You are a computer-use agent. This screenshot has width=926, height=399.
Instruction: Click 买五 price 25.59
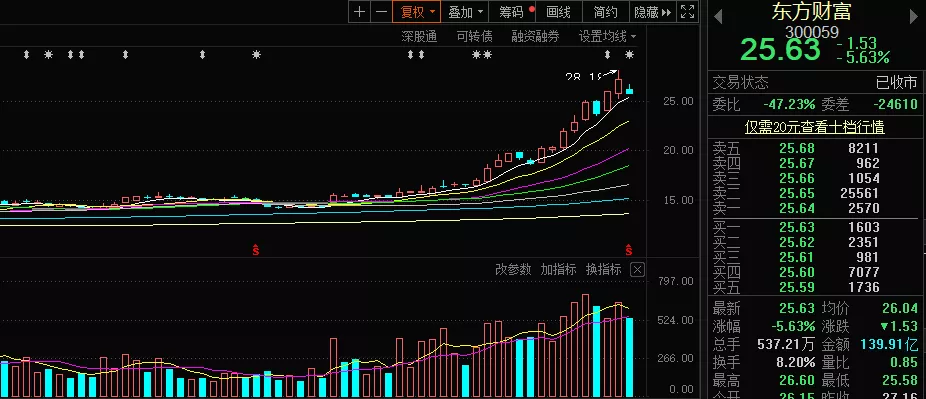click(797, 287)
